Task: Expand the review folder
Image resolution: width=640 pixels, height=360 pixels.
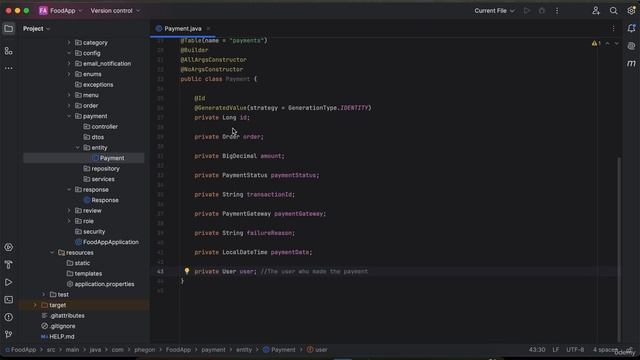Action: click(69, 211)
